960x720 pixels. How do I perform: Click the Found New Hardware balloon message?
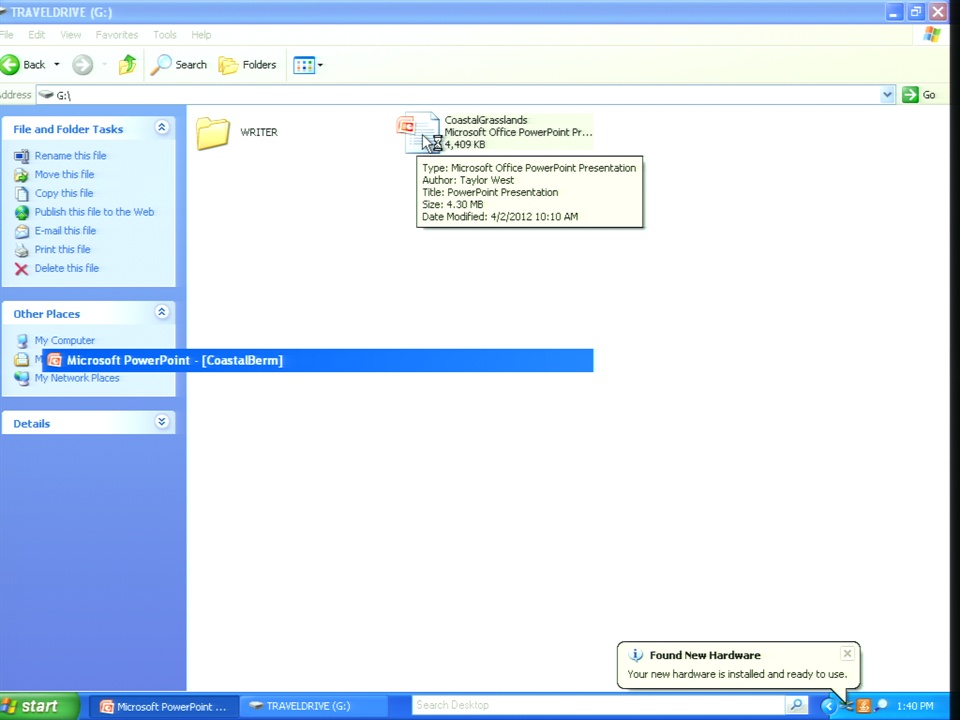point(737,674)
